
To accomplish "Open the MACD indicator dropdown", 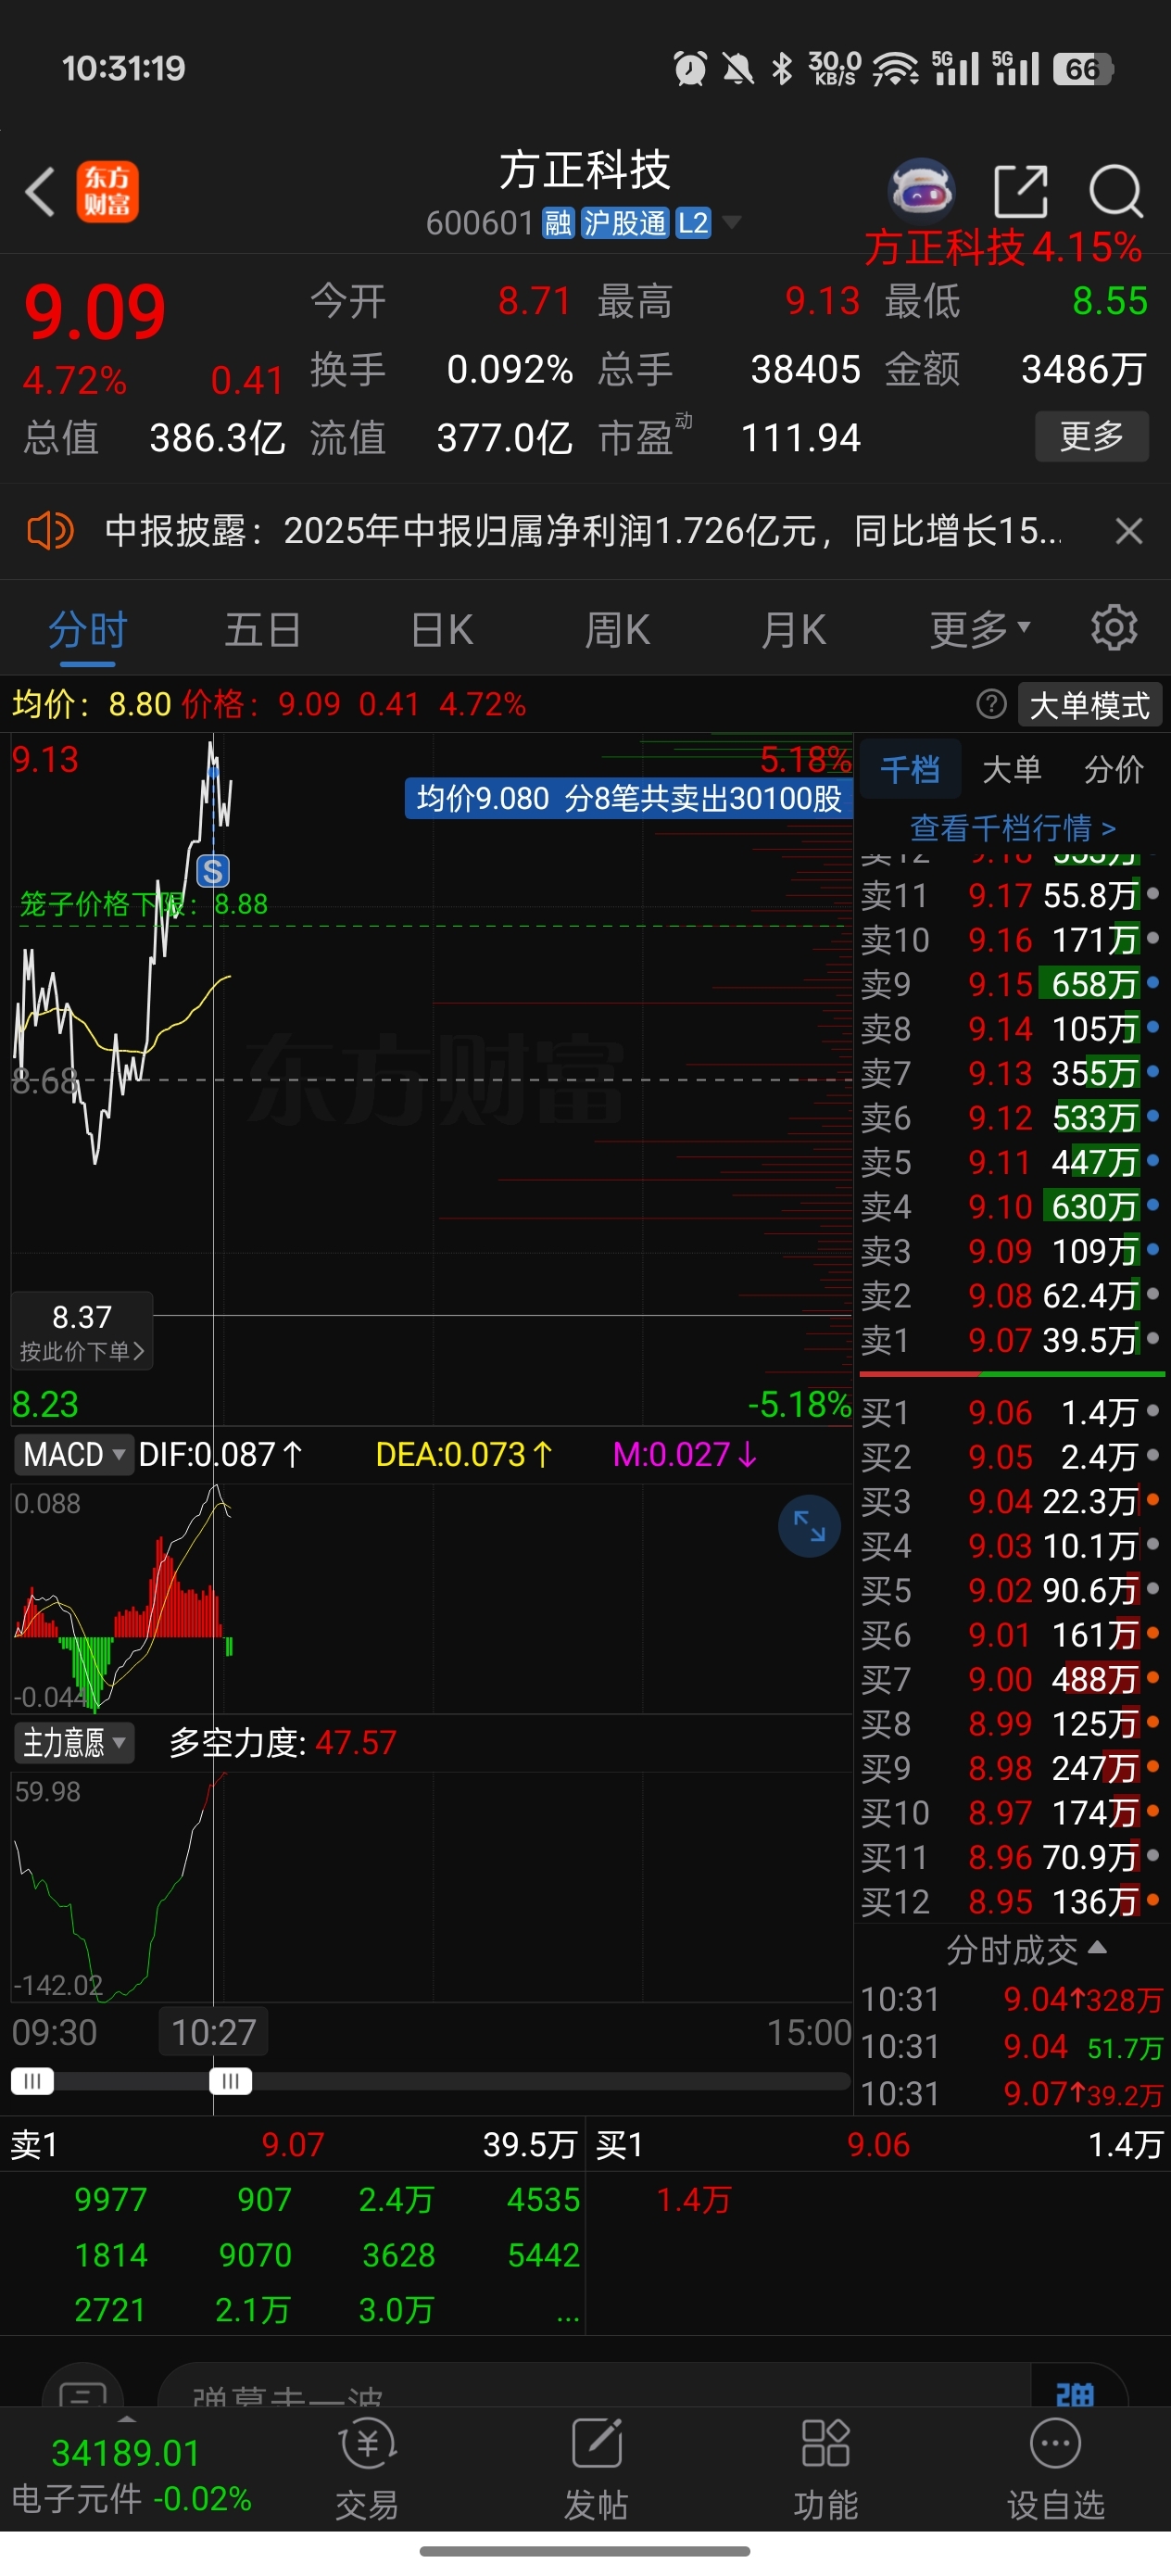I will point(73,1454).
